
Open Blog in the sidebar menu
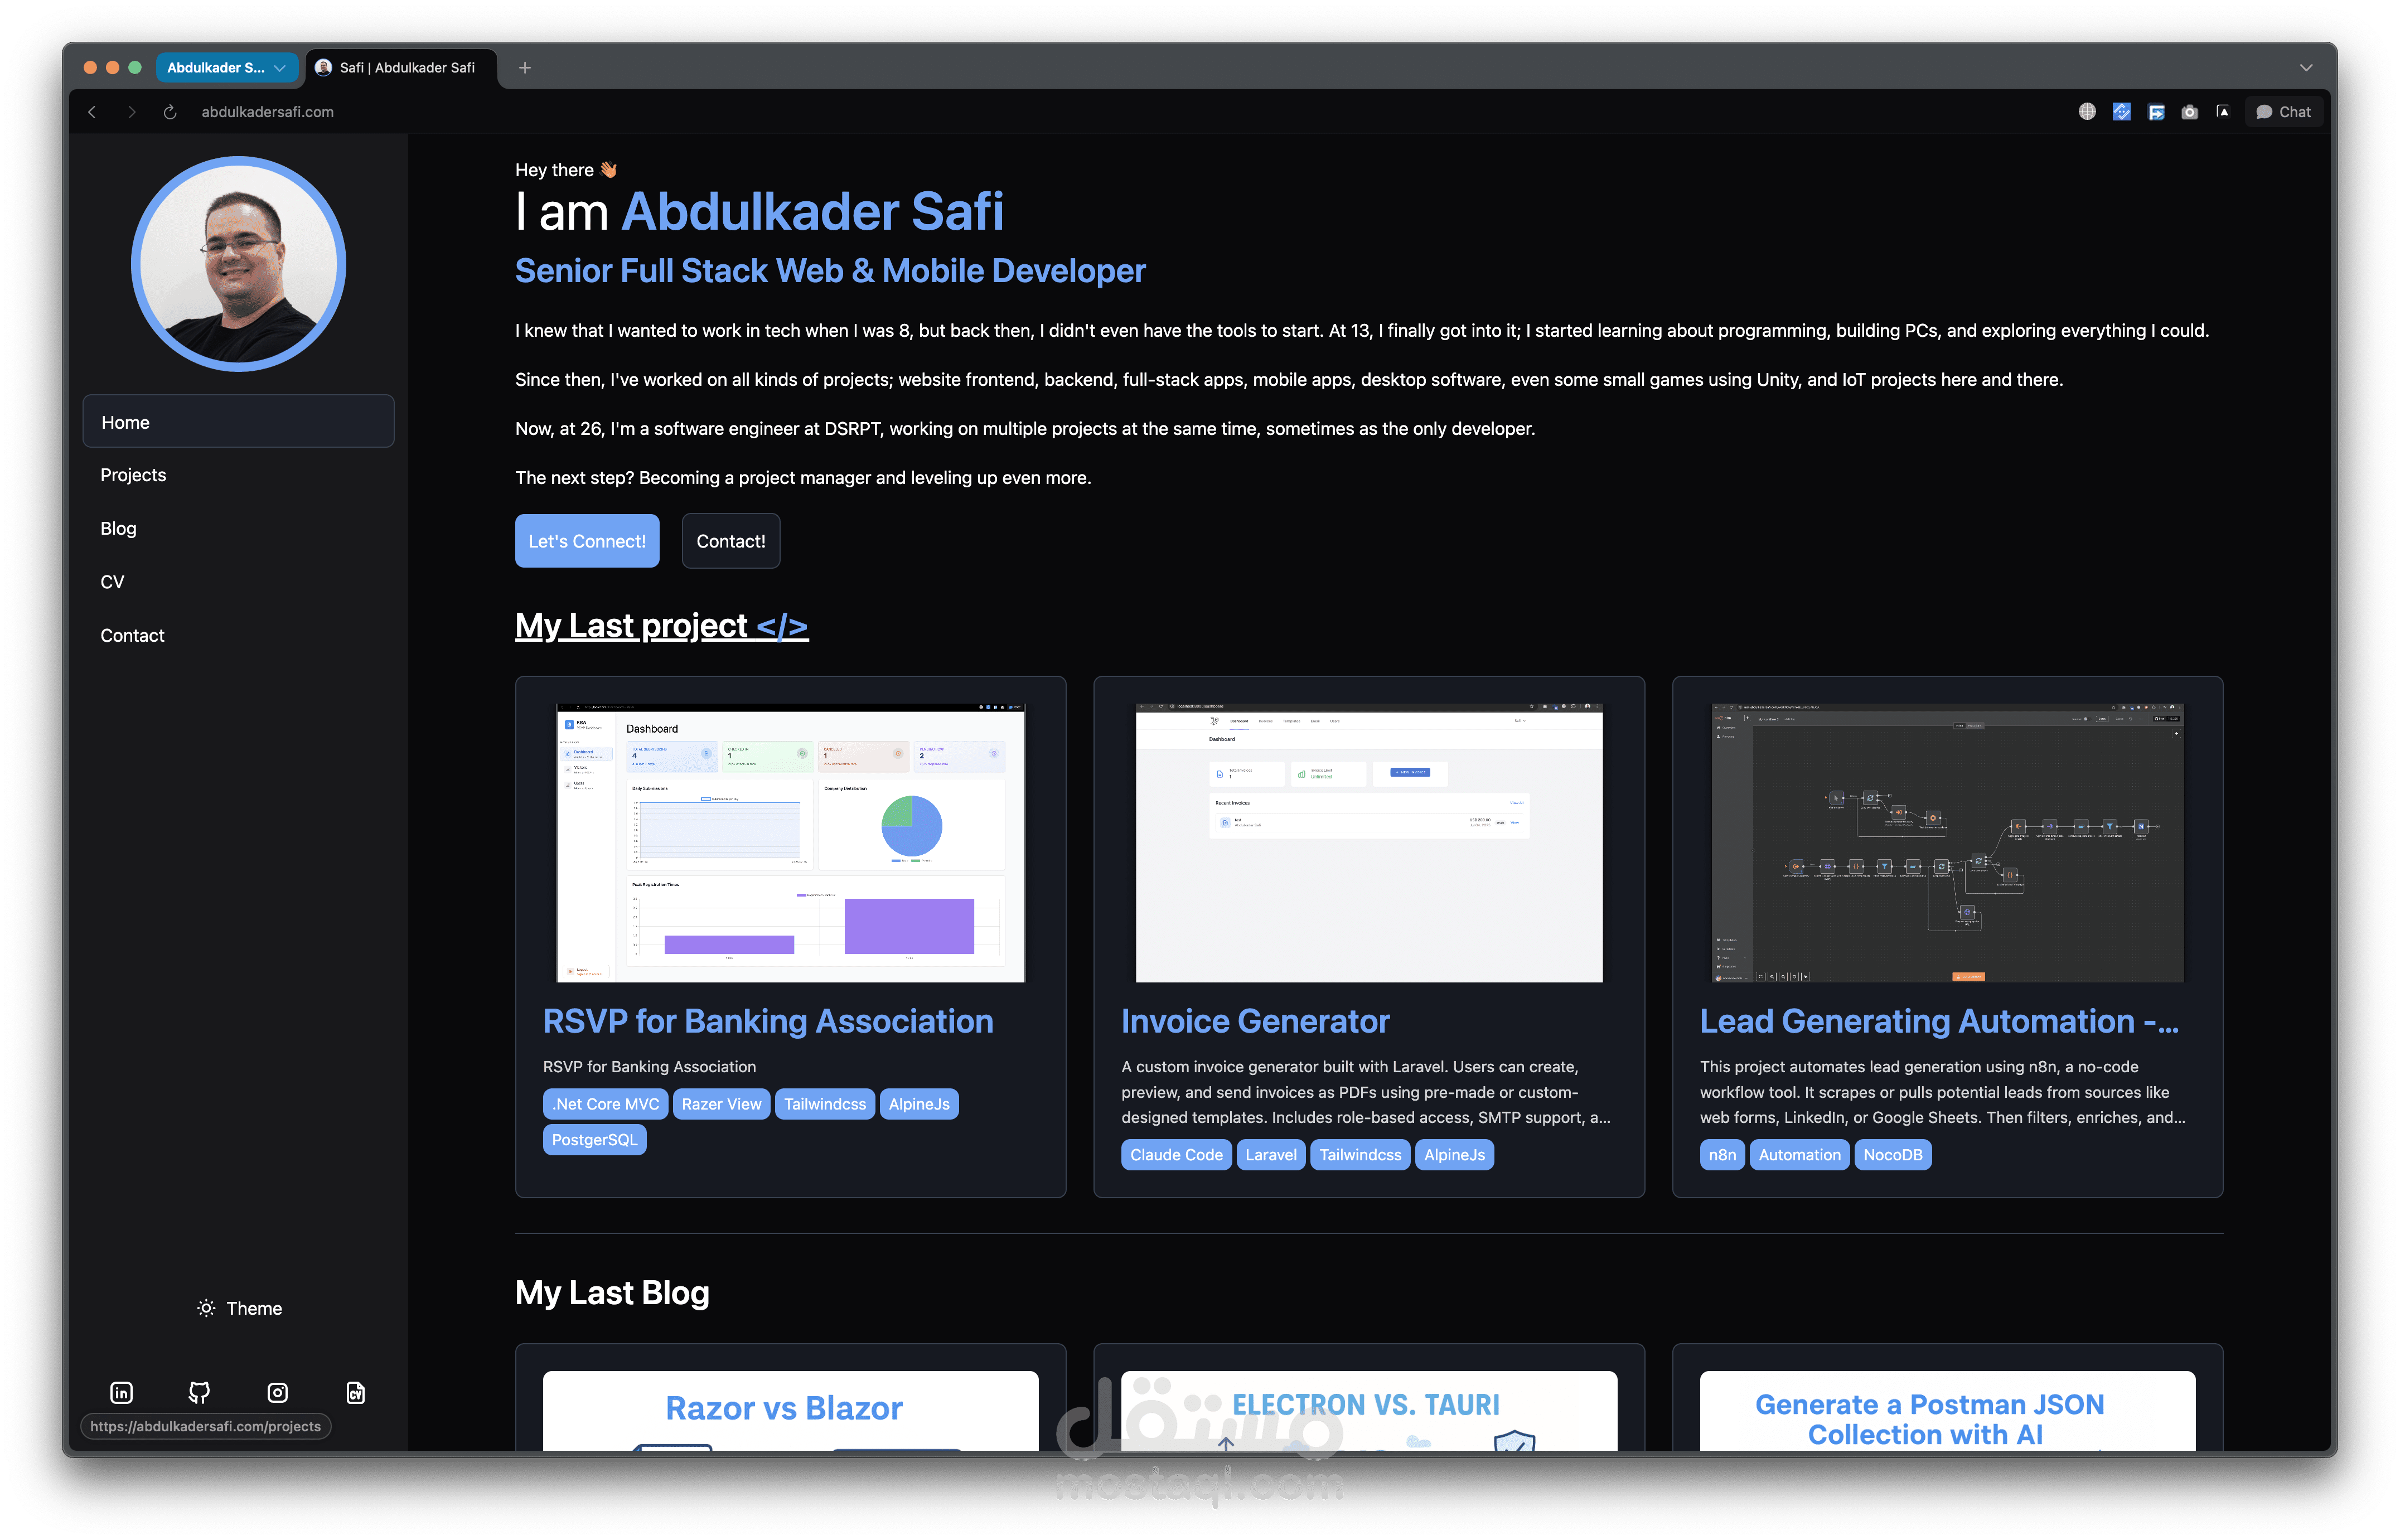(x=238, y=528)
